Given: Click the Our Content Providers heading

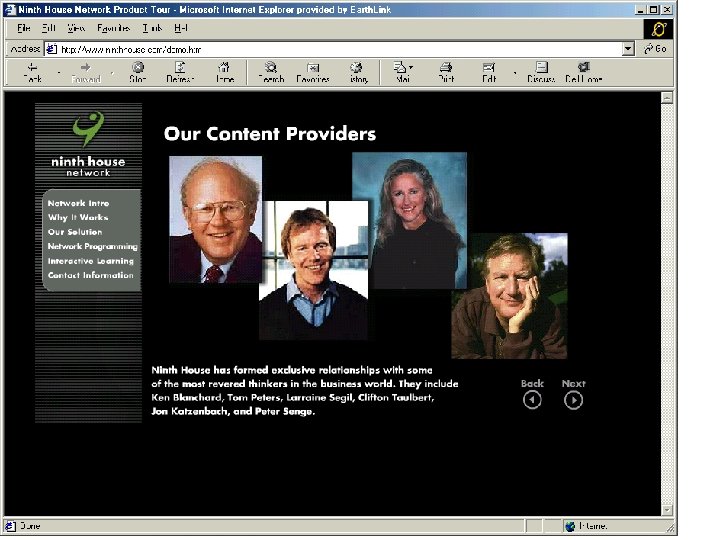Looking at the screenshot, I should pos(270,134).
